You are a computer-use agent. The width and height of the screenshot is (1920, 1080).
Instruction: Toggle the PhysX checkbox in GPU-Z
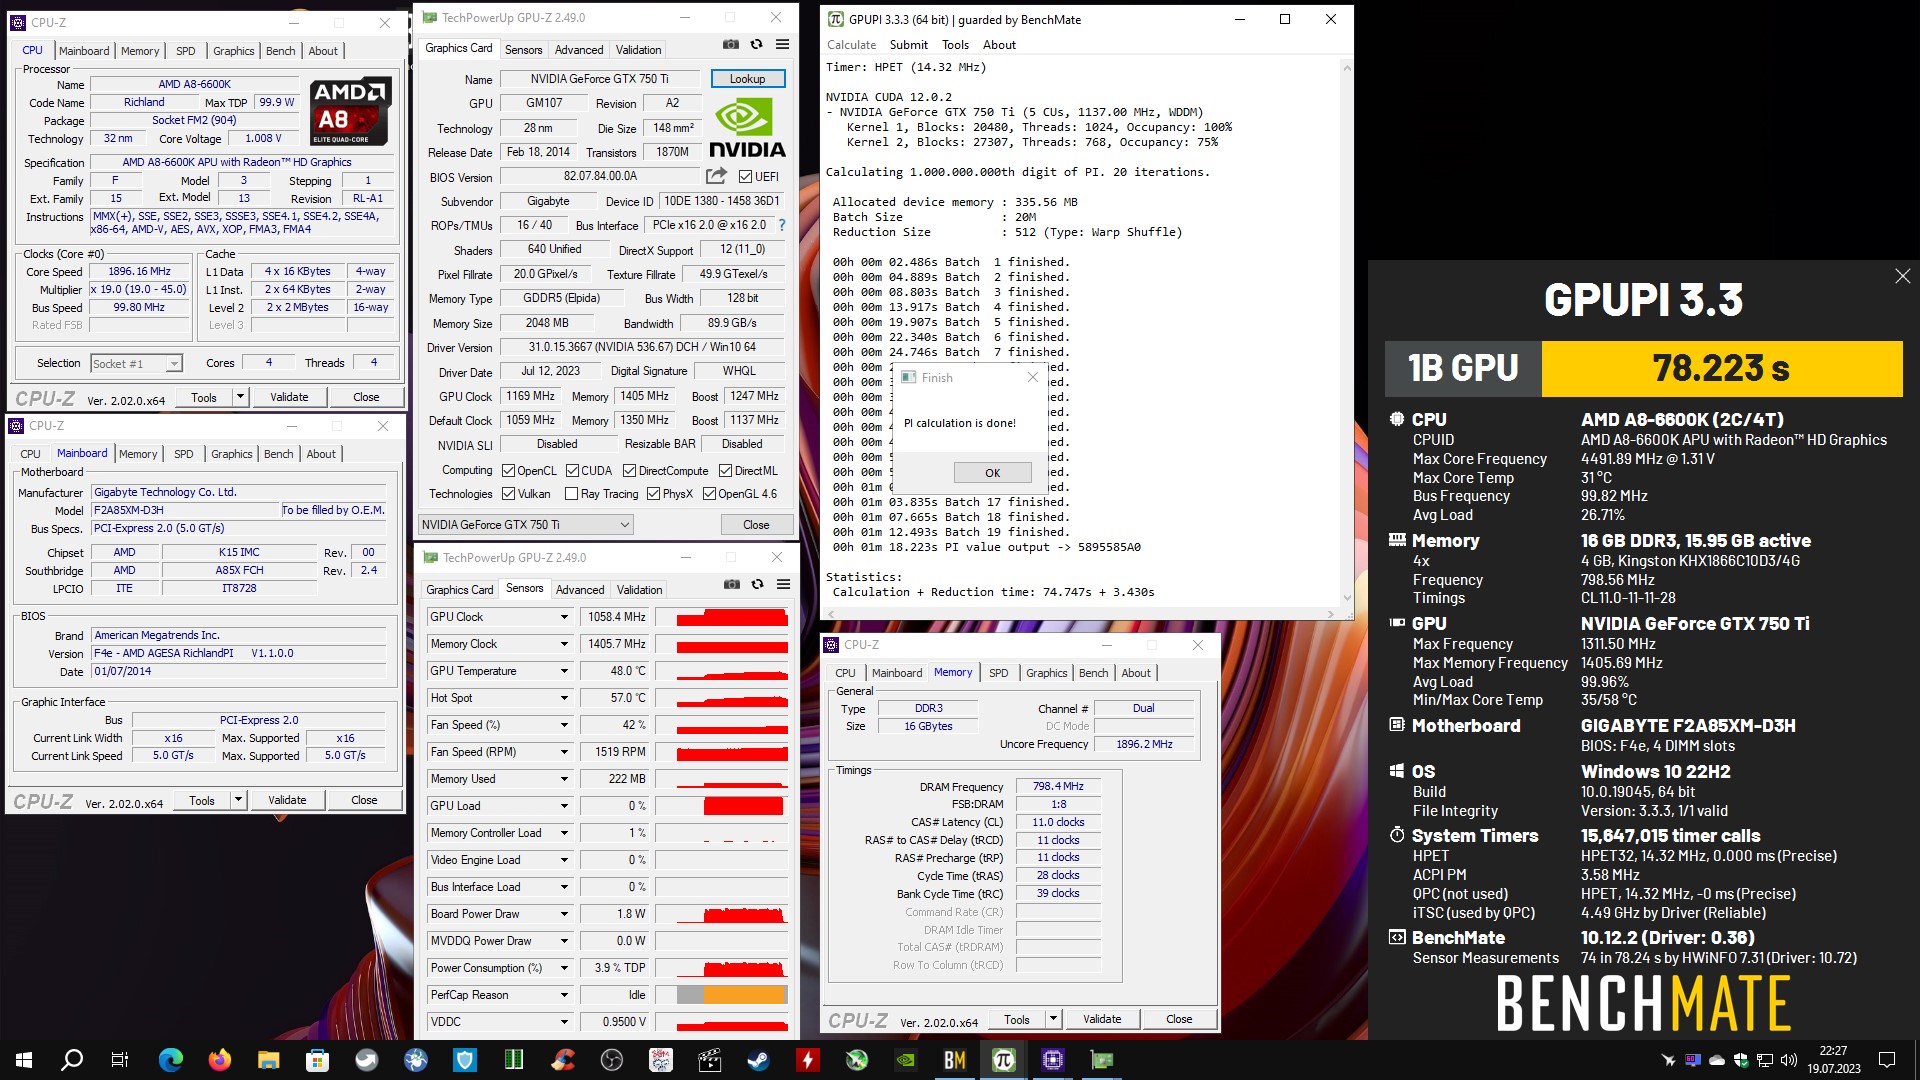click(653, 494)
